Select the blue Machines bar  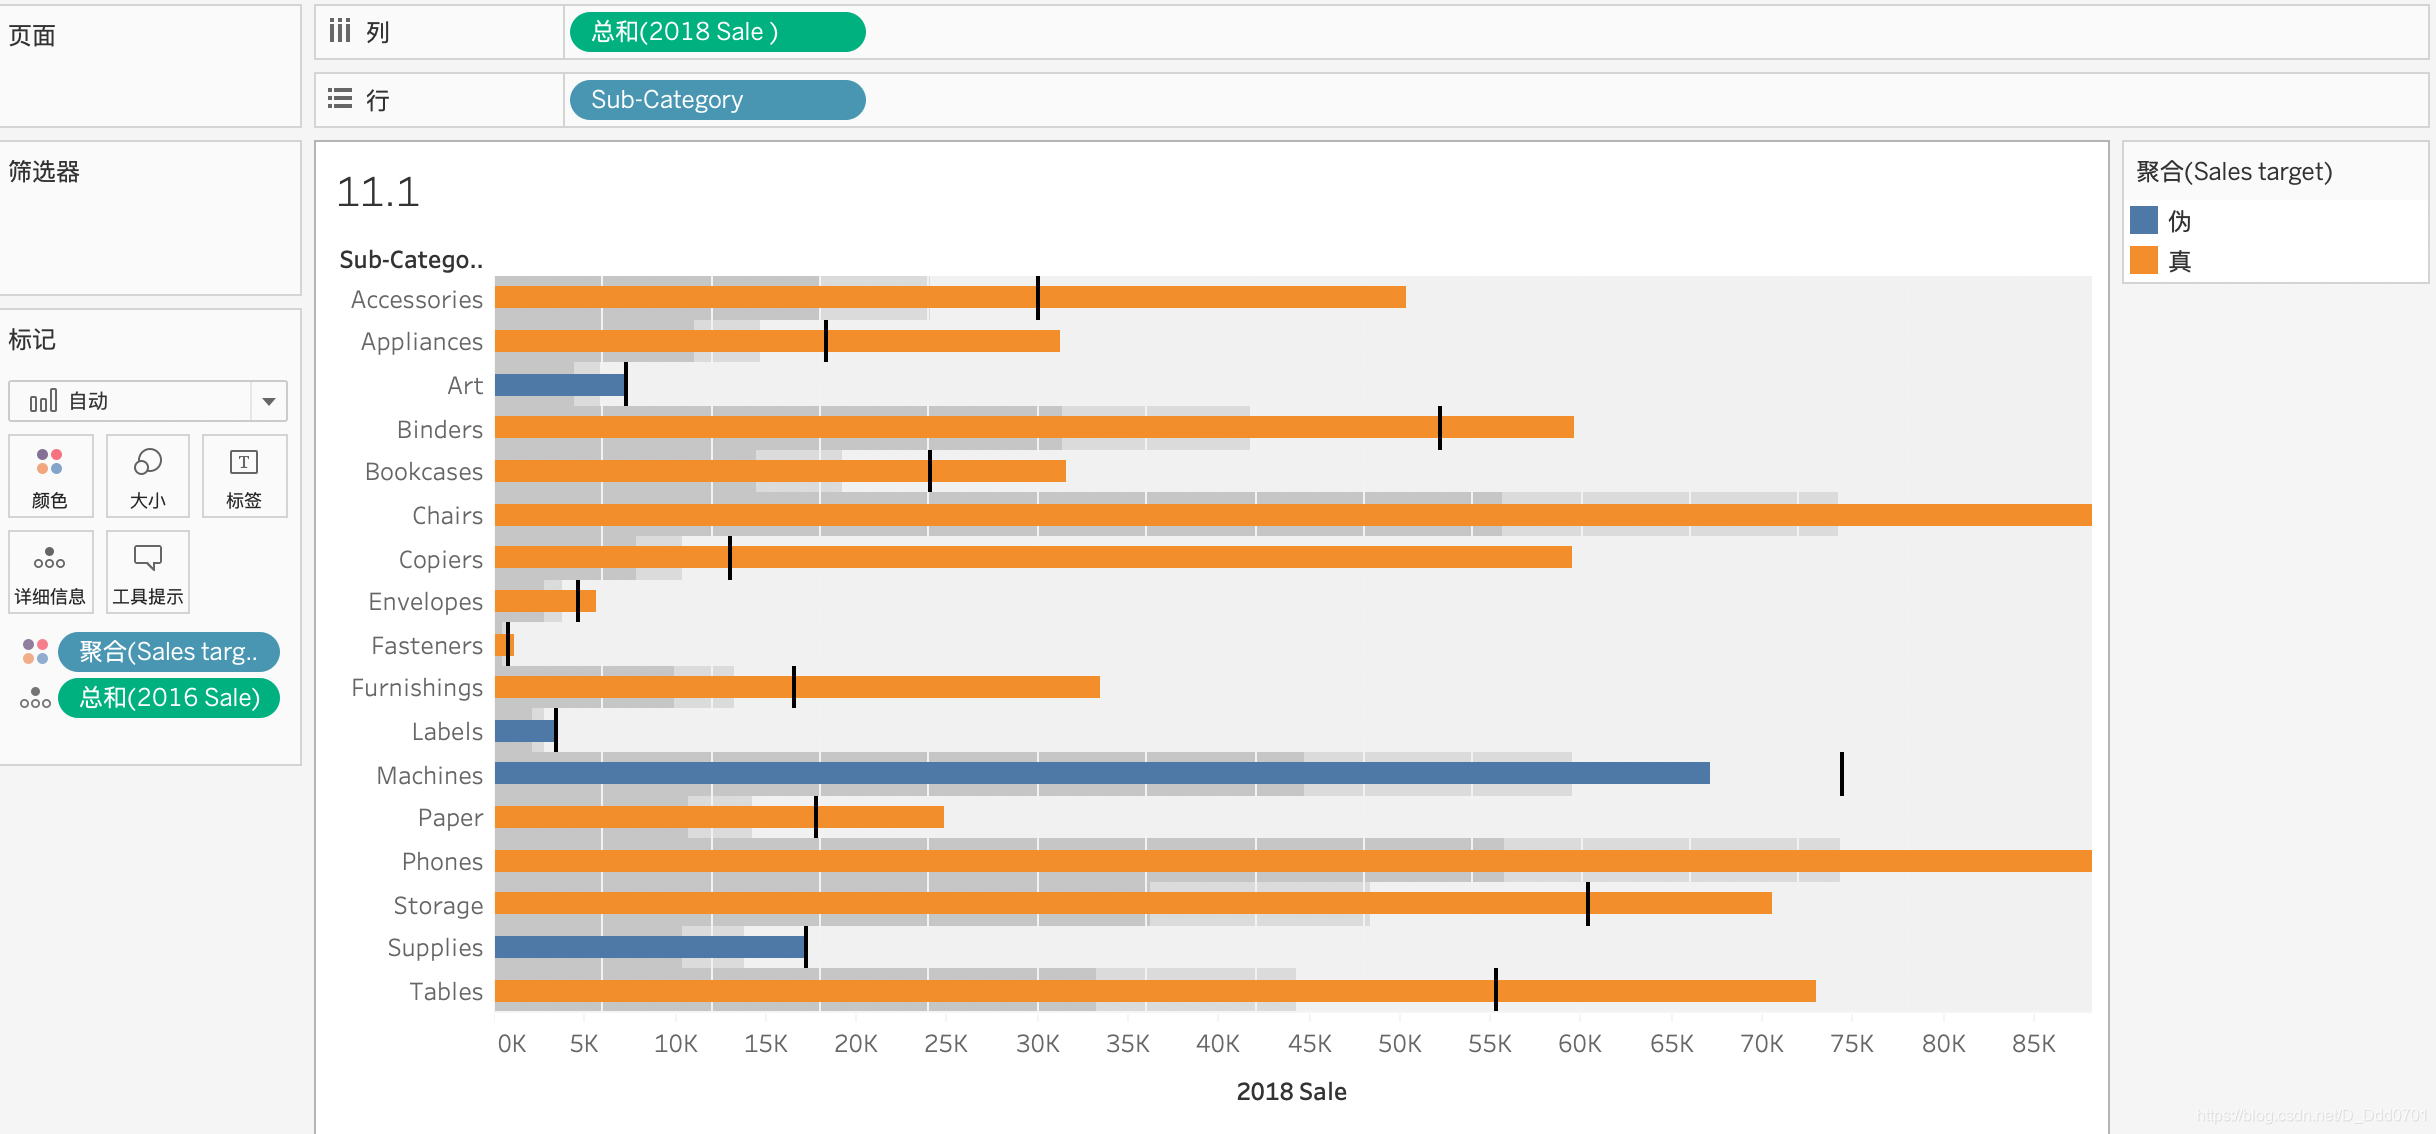tap(1102, 773)
